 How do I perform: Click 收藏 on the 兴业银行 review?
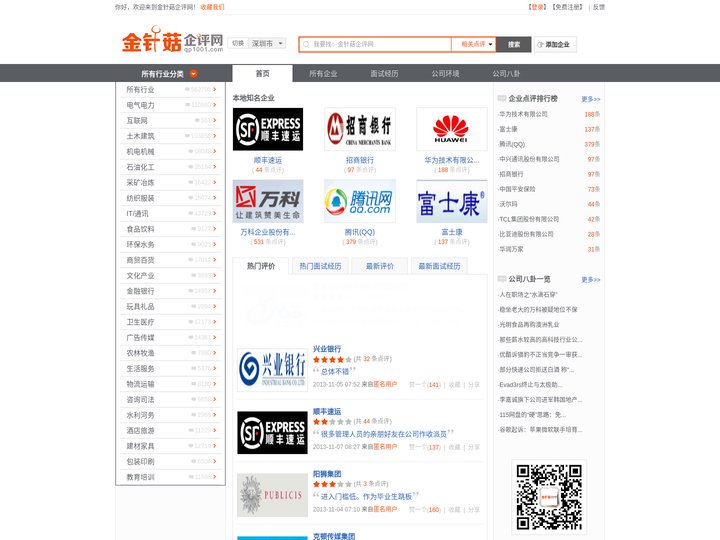454,385
